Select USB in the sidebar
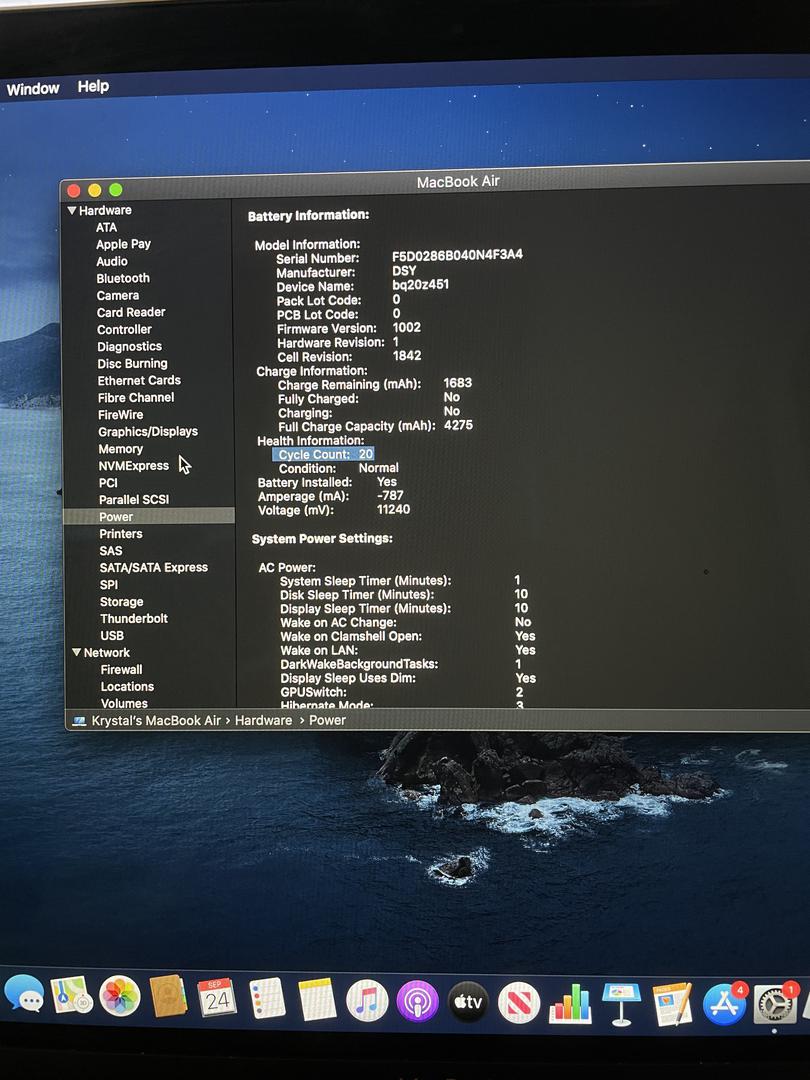 pos(112,636)
